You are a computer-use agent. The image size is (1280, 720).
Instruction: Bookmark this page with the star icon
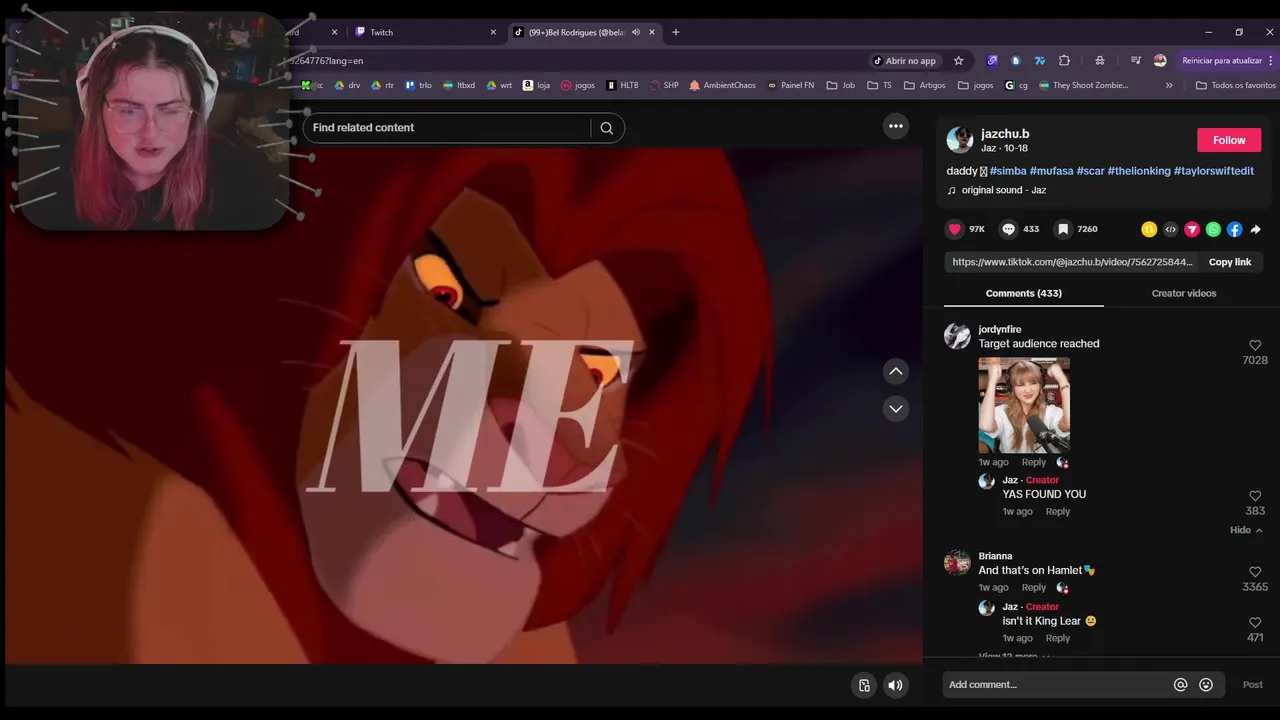pos(958,60)
